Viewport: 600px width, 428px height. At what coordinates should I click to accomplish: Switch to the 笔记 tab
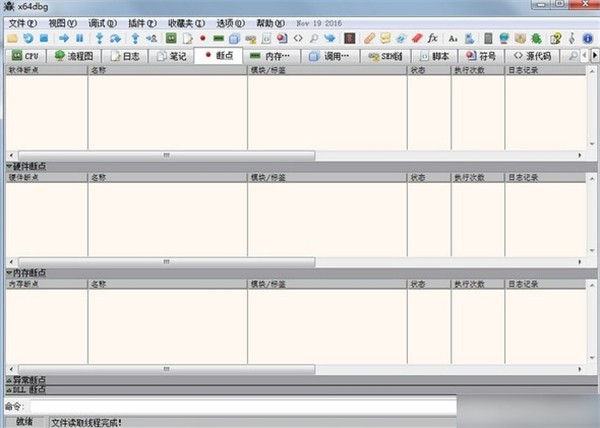point(171,56)
